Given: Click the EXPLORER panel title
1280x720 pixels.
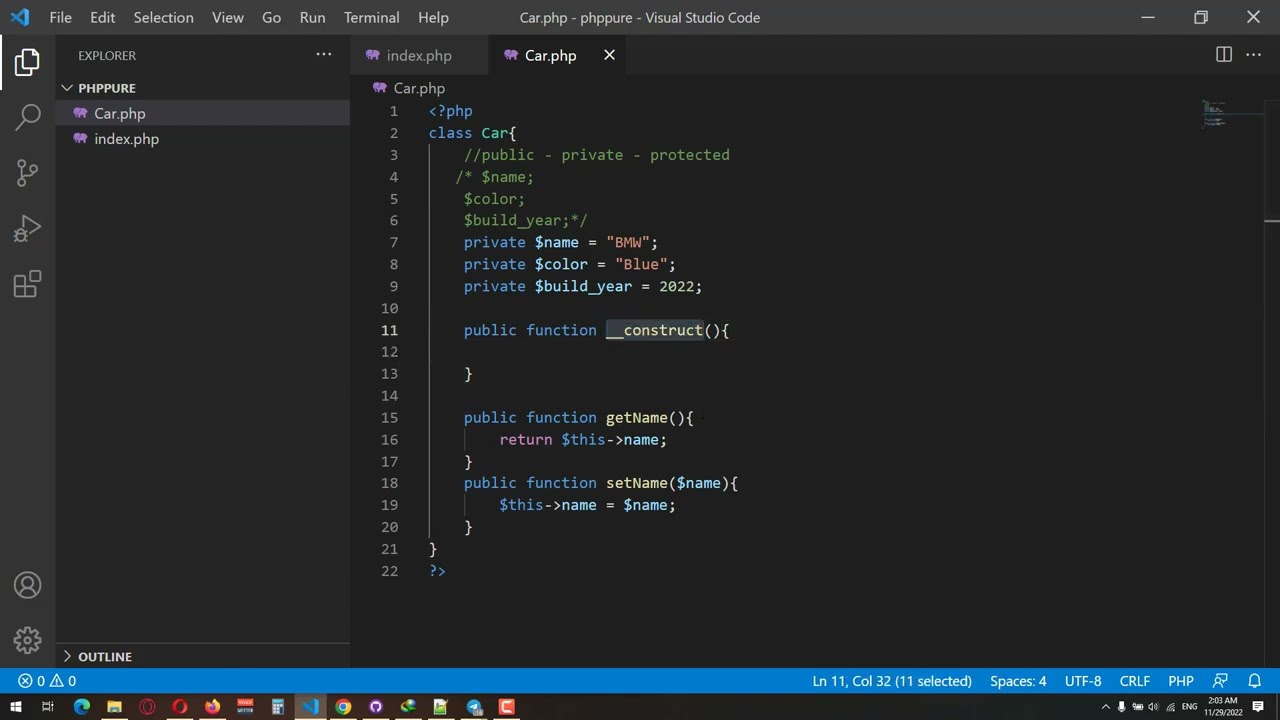Looking at the screenshot, I should click(x=107, y=55).
